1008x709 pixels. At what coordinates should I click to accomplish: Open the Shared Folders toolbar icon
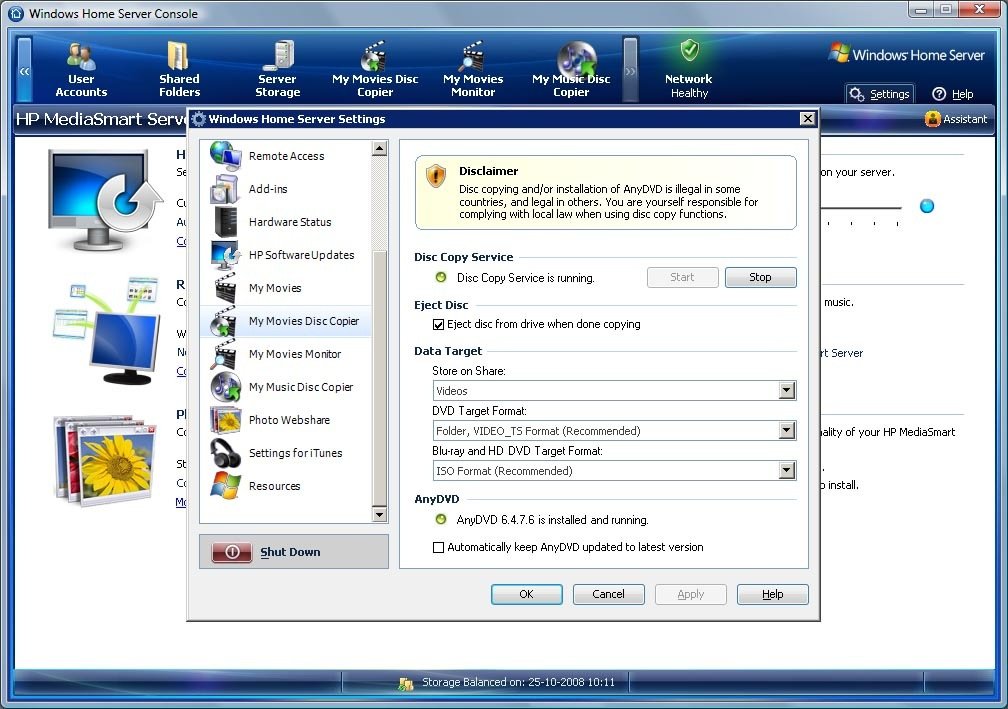point(179,68)
